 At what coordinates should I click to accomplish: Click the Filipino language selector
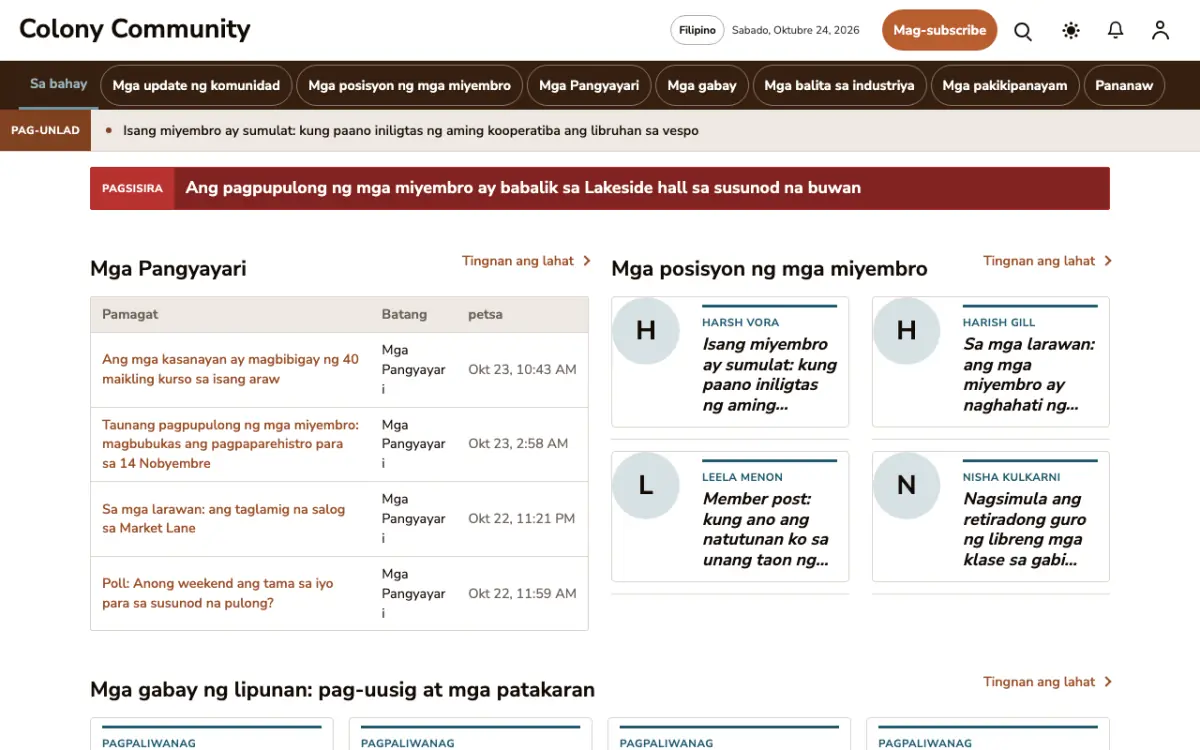tap(697, 30)
